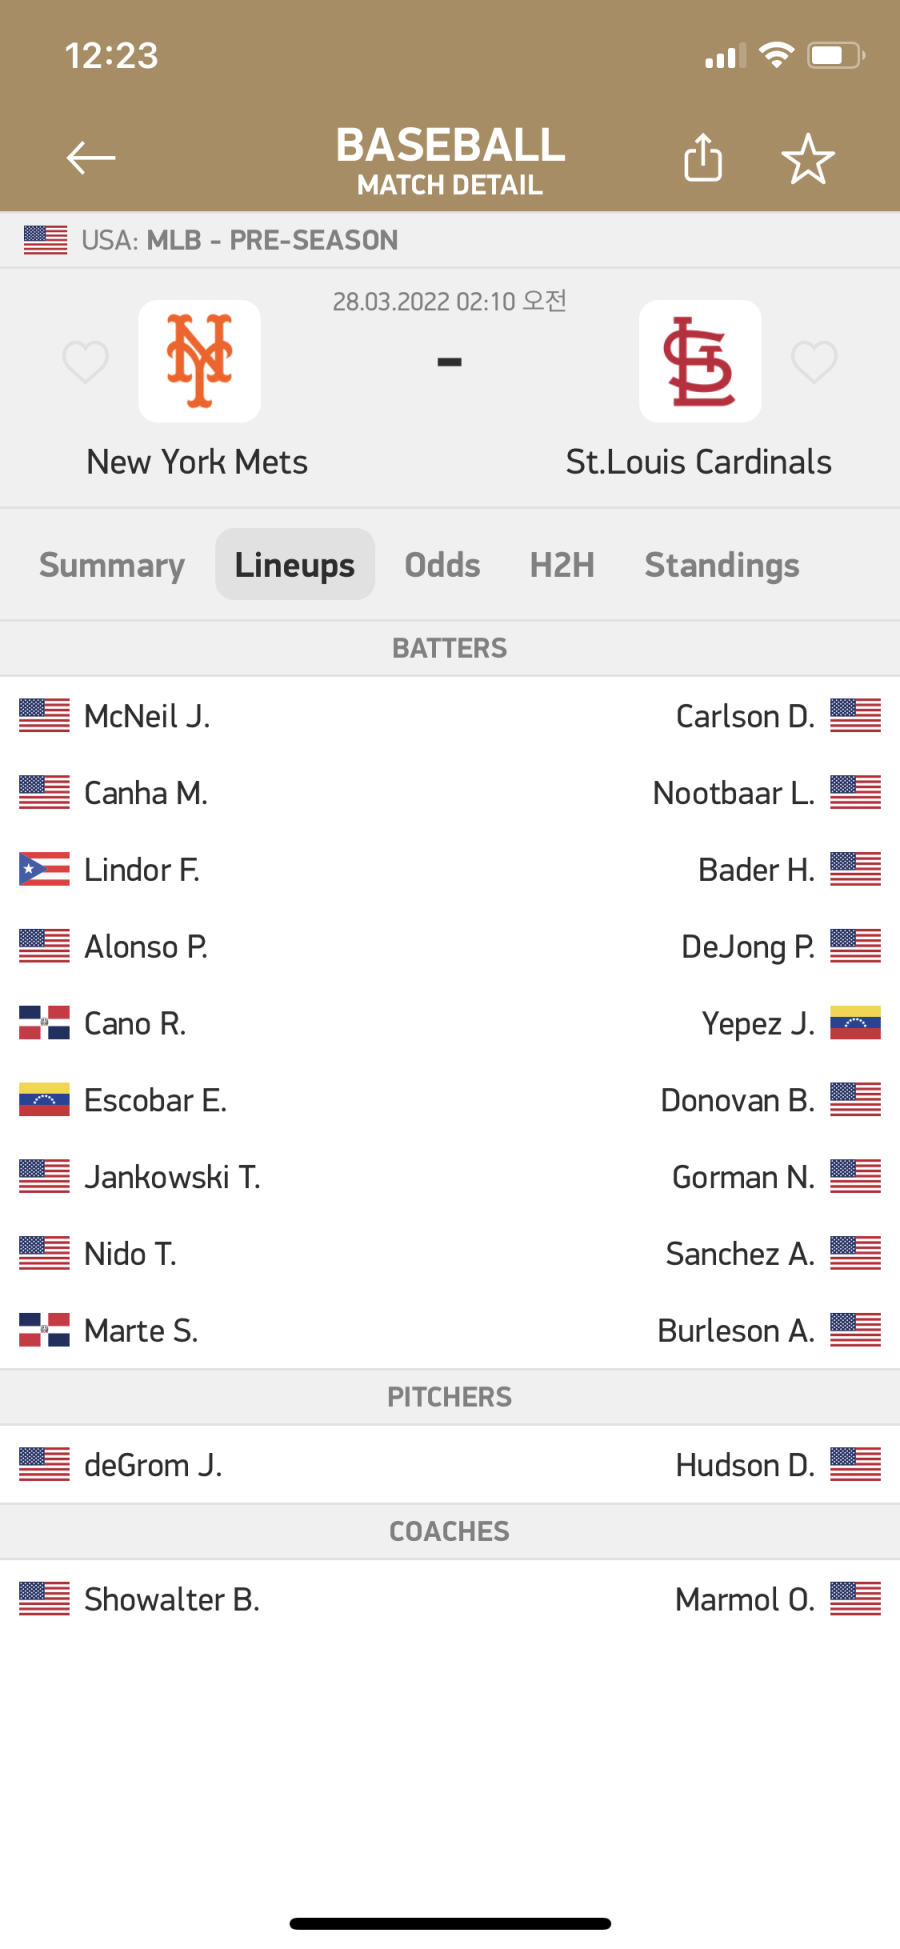The image size is (900, 1949).
Task: Favorite St.Louis Cardinals with heart icon
Action: pos(814,362)
